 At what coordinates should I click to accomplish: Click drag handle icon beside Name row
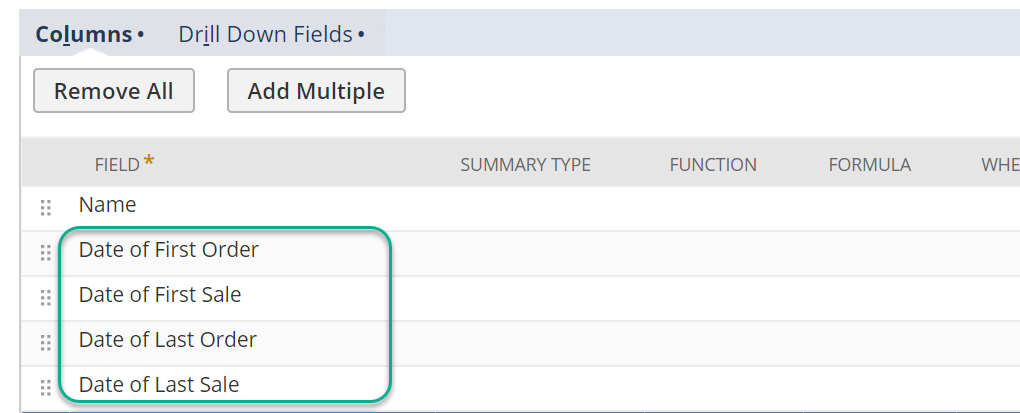tap(45, 208)
